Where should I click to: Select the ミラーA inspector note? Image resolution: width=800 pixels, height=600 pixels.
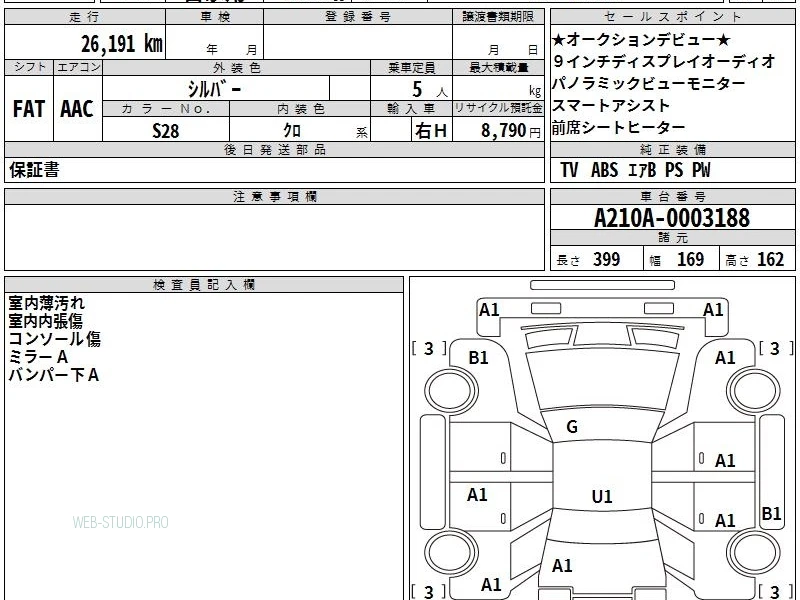(x=38, y=357)
